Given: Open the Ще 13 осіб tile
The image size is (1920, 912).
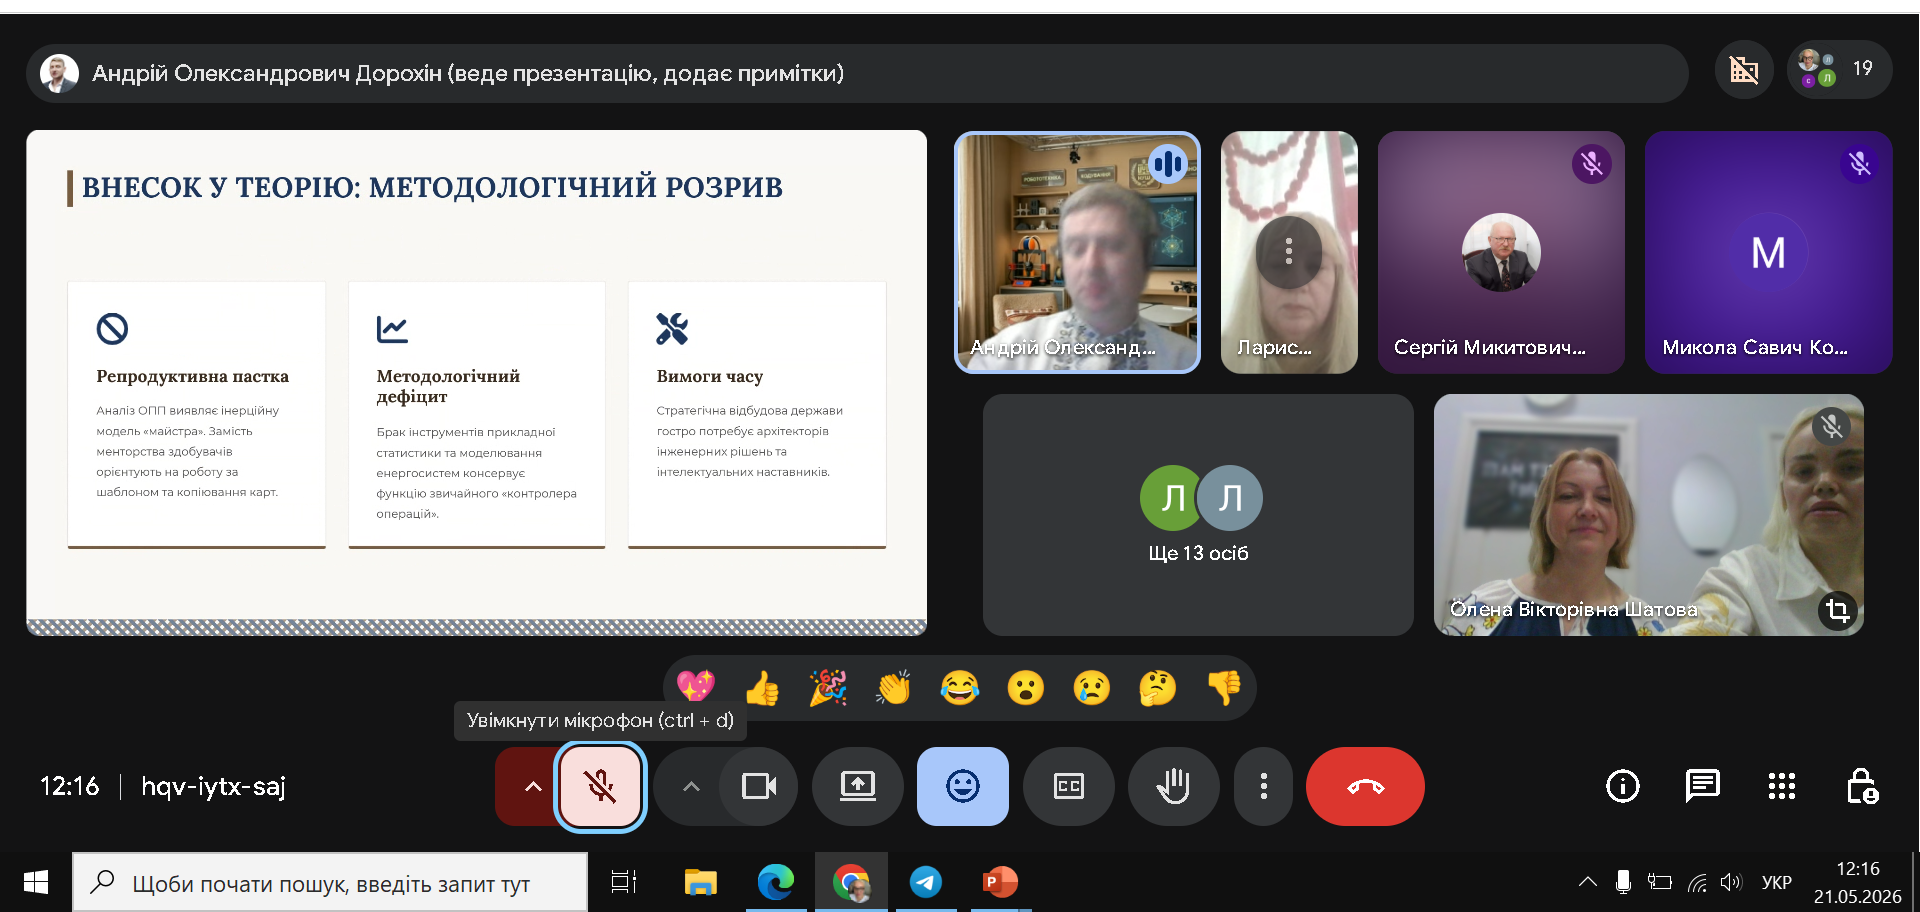Looking at the screenshot, I should coord(1198,515).
